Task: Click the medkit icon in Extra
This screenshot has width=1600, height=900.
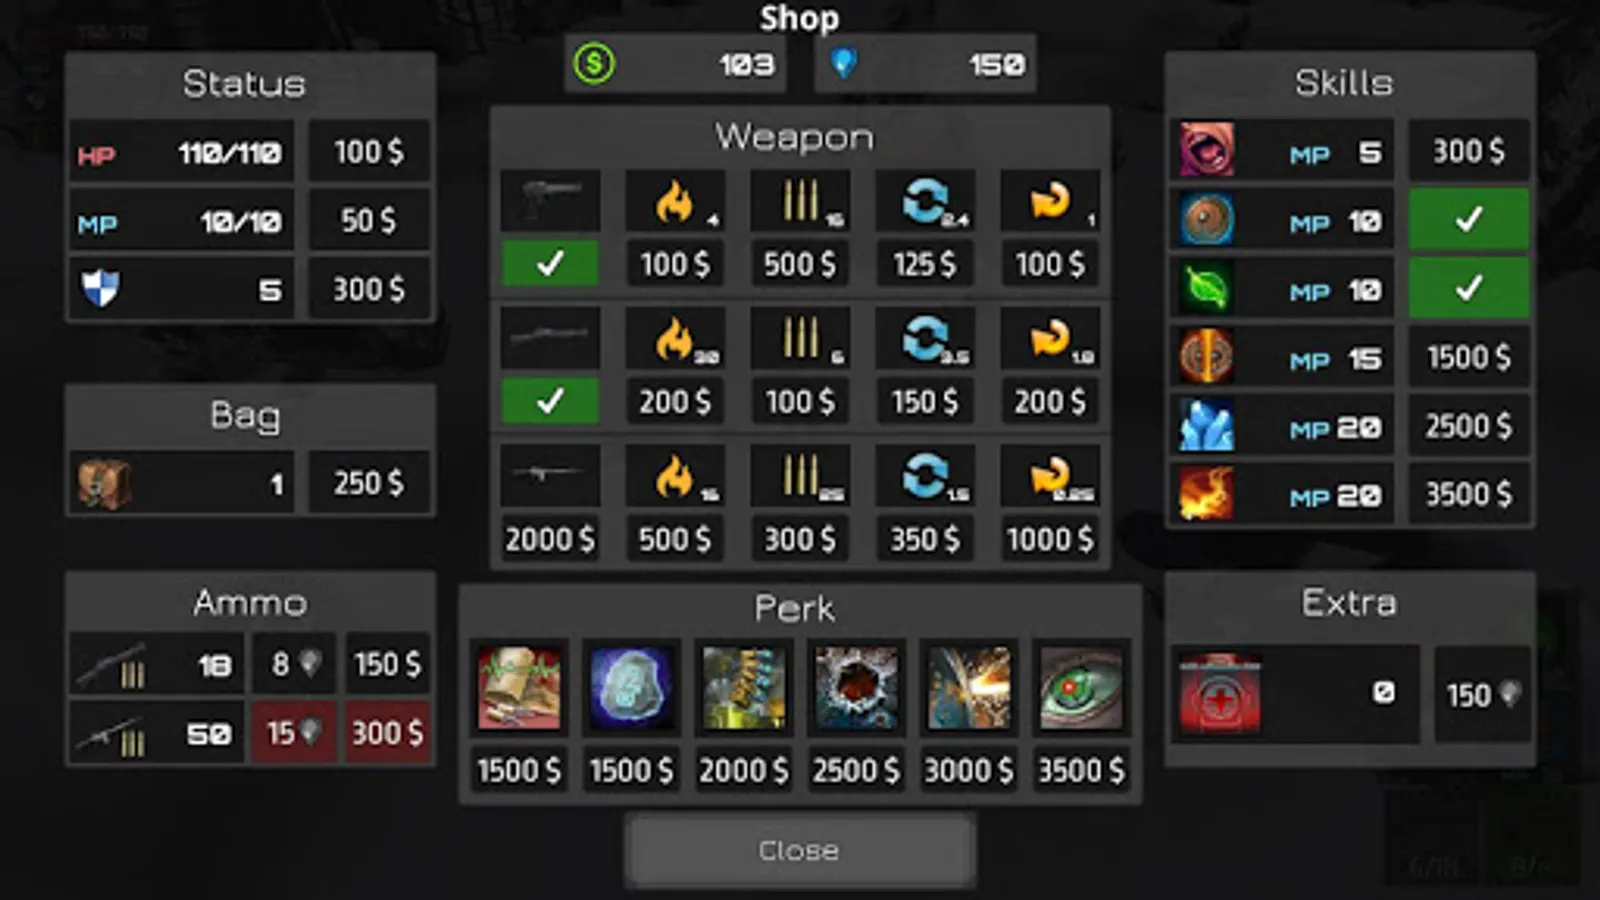Action: tap(1220, 694)
